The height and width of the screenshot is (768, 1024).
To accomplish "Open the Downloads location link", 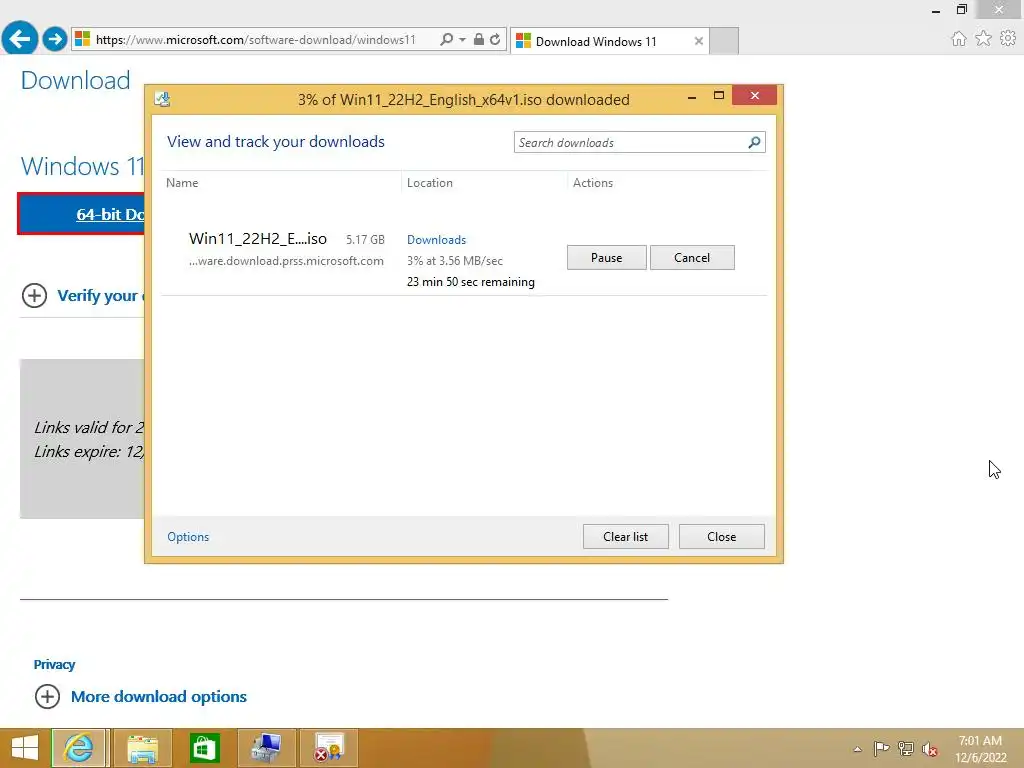I will [x=436, y=240].
